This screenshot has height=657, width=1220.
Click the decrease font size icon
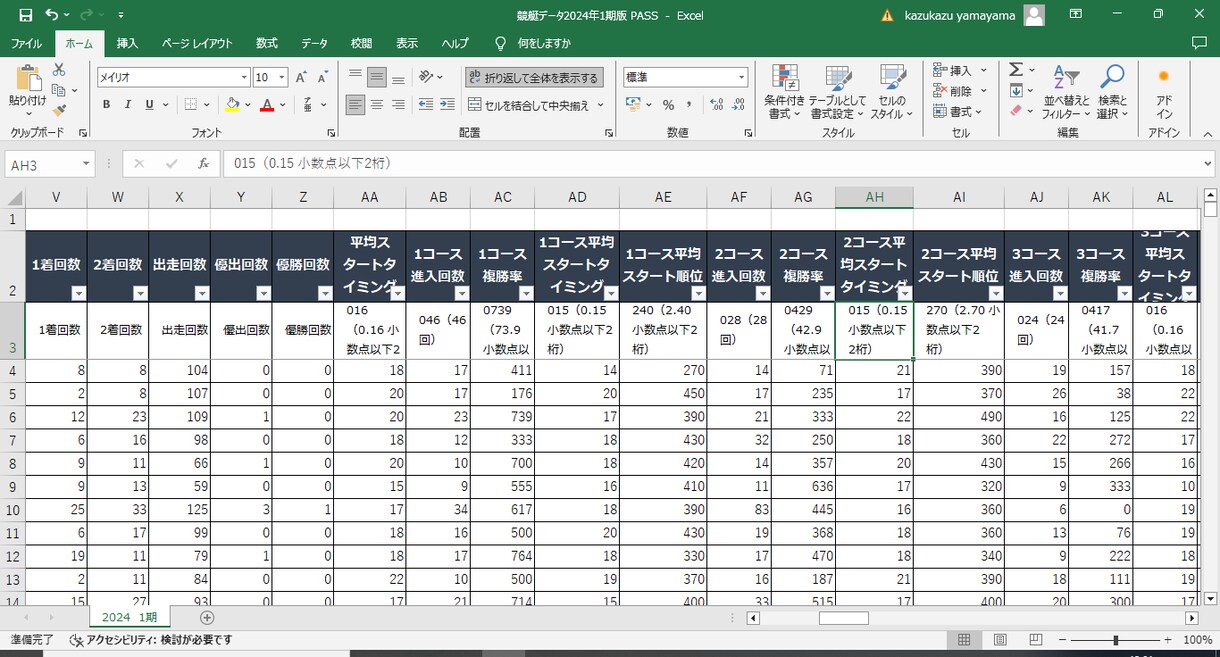point(323,77)
